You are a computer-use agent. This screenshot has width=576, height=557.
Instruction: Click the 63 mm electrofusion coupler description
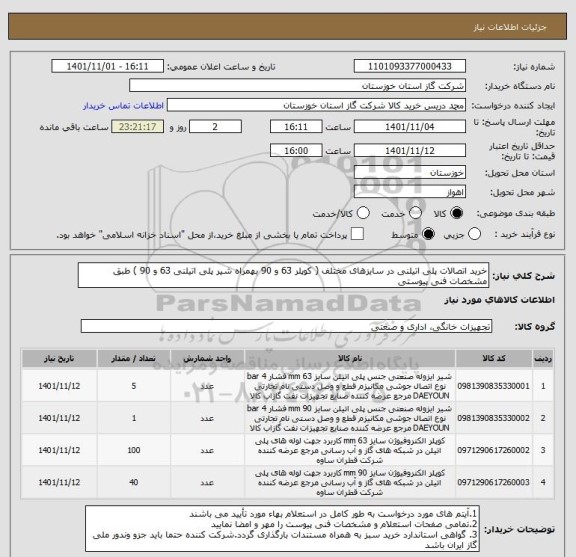click(350, 450)
